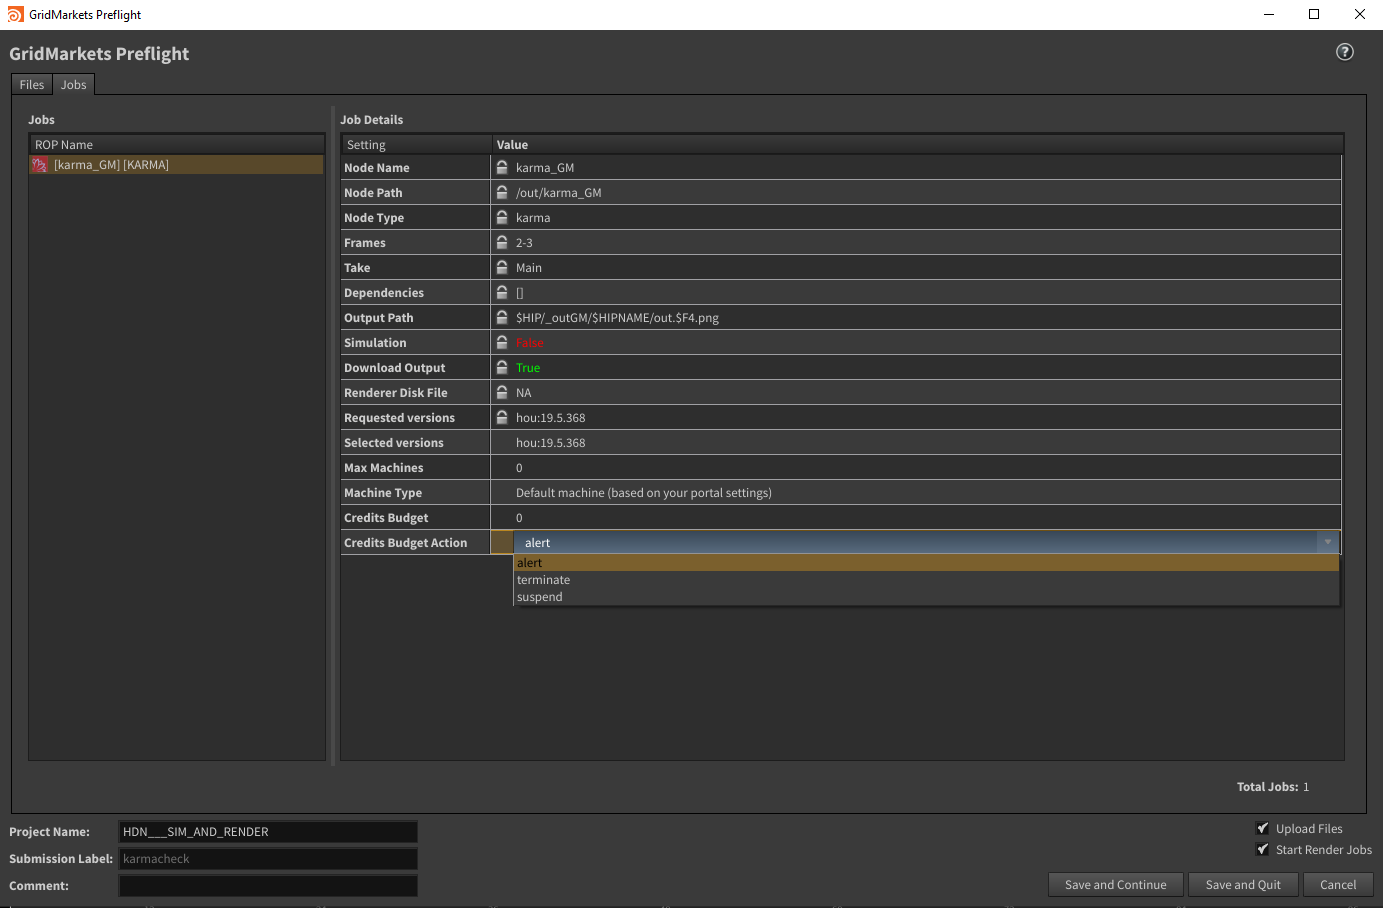Click the Node Path value /out/karma_GM
Image resolution: width=1383 pixels, height=908 pixels.
click(559, 193)
